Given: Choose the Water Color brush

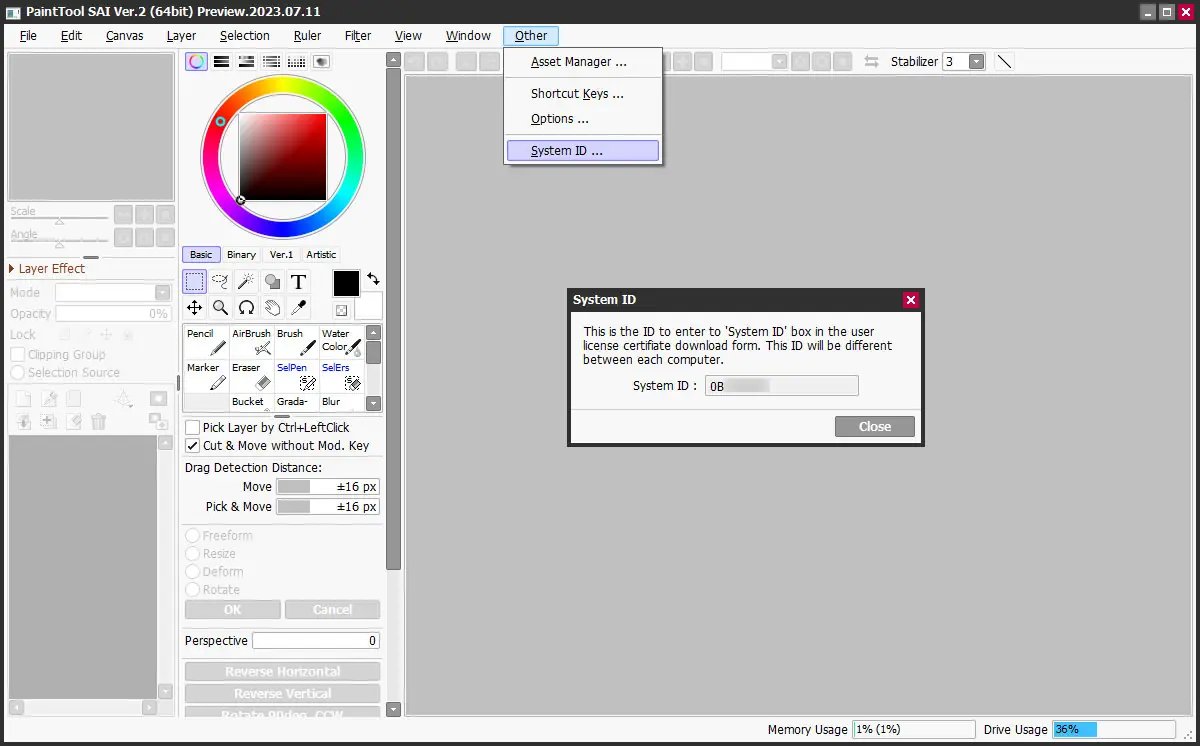Looking at the screenshot, I should (x=341, y=342).
